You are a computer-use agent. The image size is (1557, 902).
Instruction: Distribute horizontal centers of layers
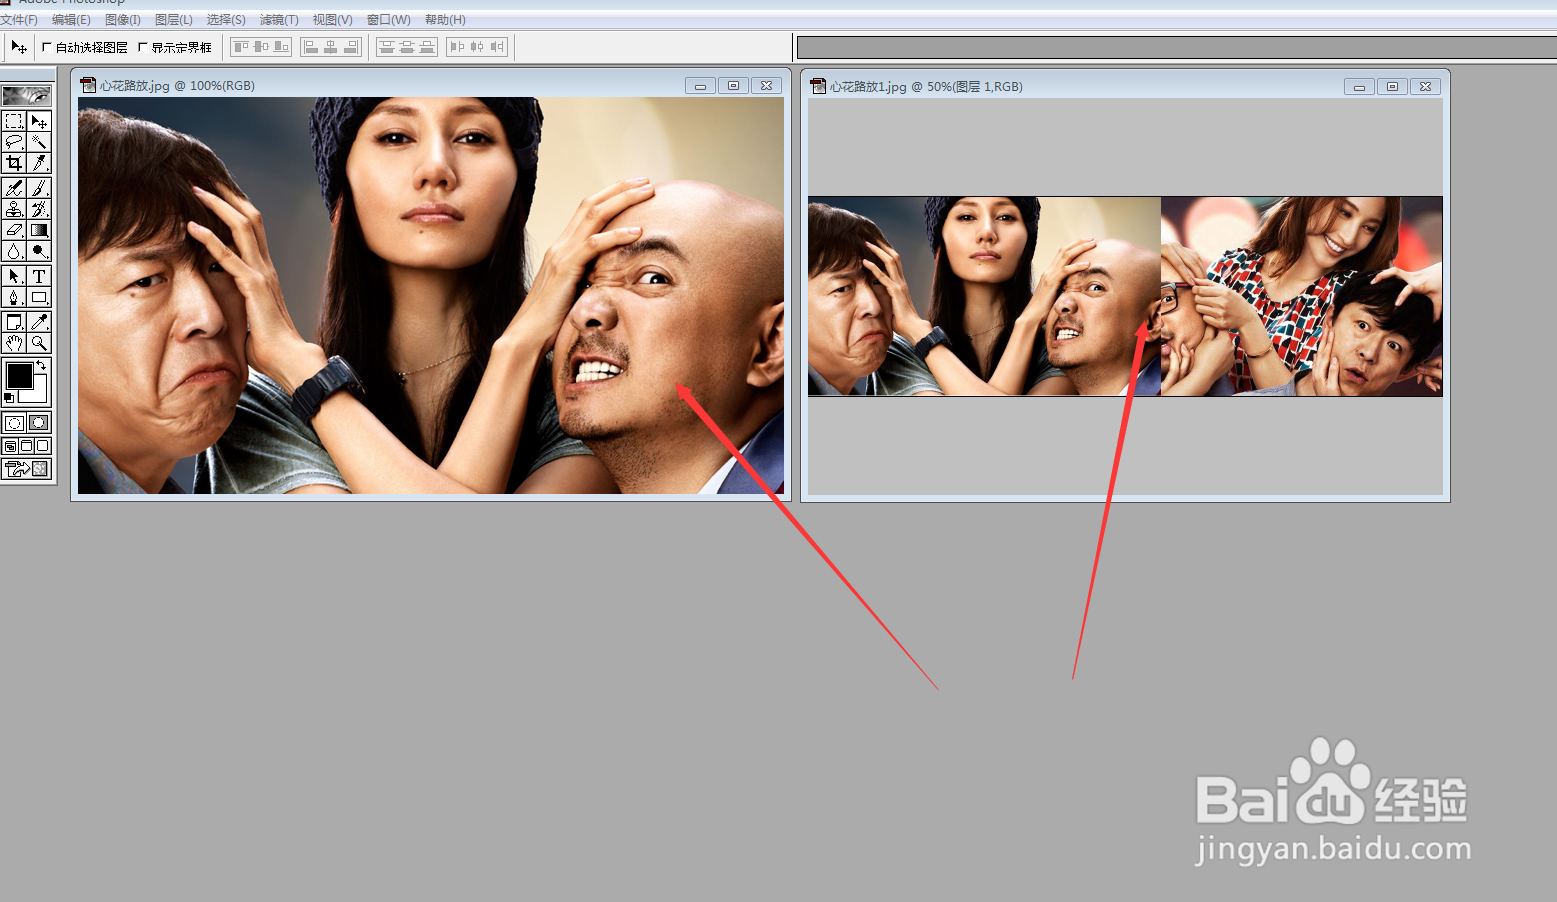point(477,47)
